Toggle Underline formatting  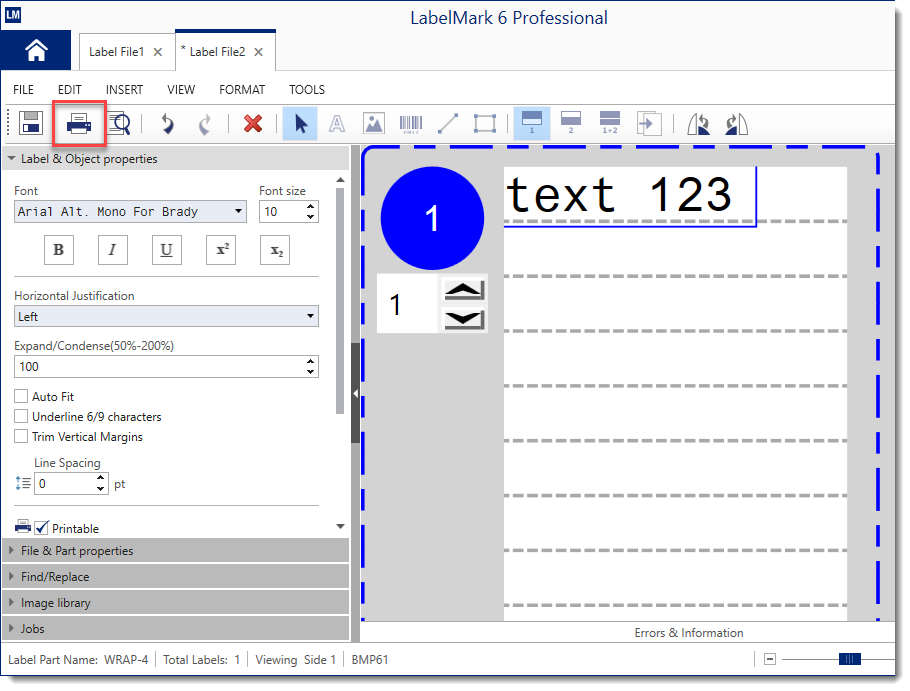click(167, 250)
